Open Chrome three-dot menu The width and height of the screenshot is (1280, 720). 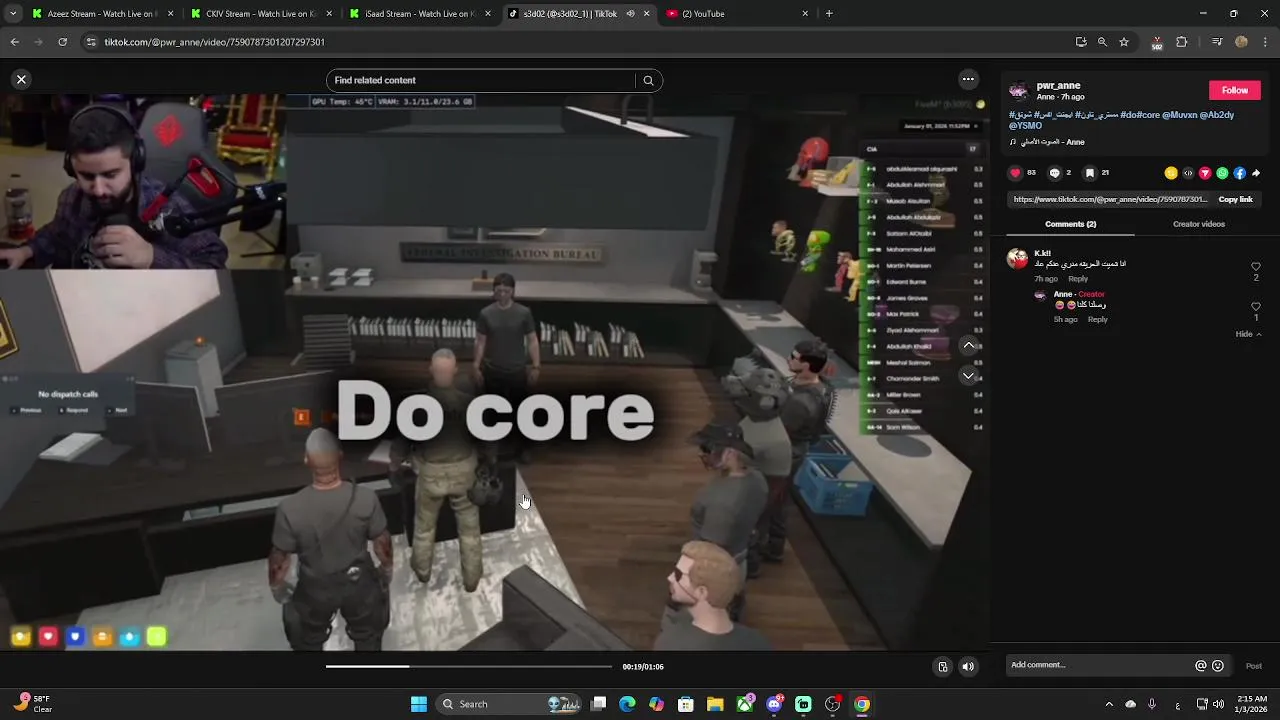1265,42
